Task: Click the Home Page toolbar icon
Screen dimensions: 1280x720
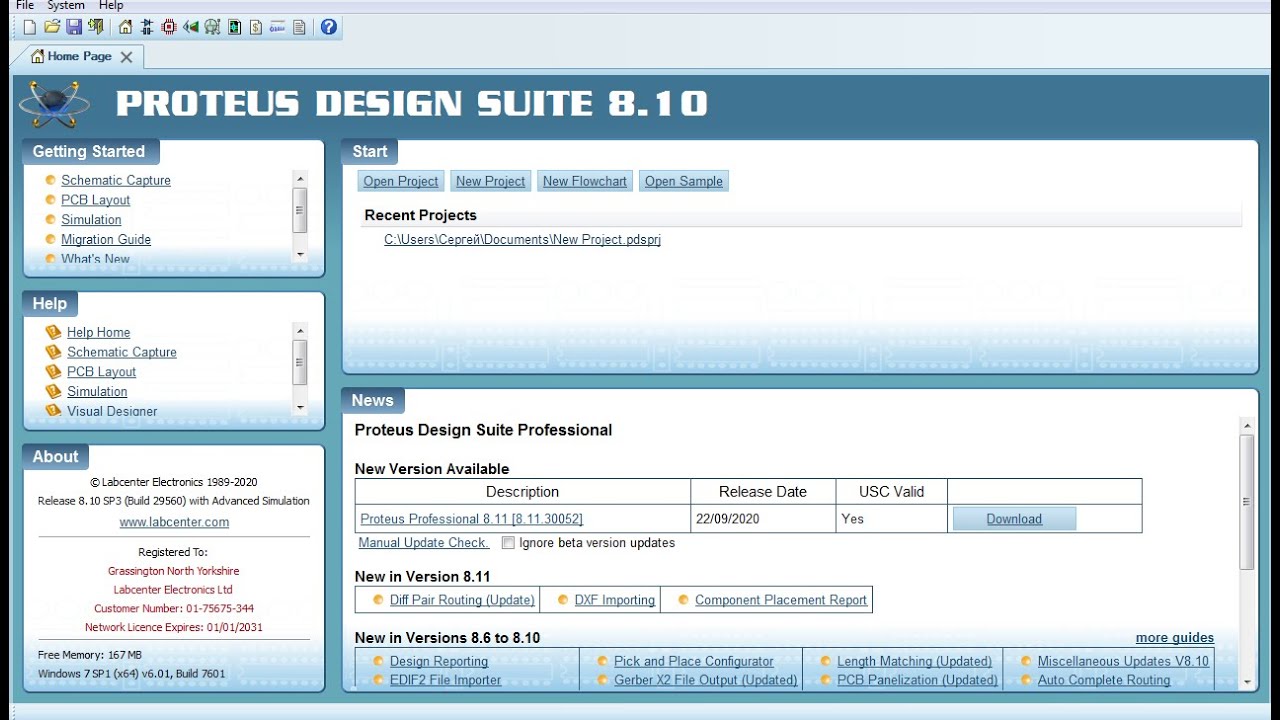Action: tap(125, 27)
